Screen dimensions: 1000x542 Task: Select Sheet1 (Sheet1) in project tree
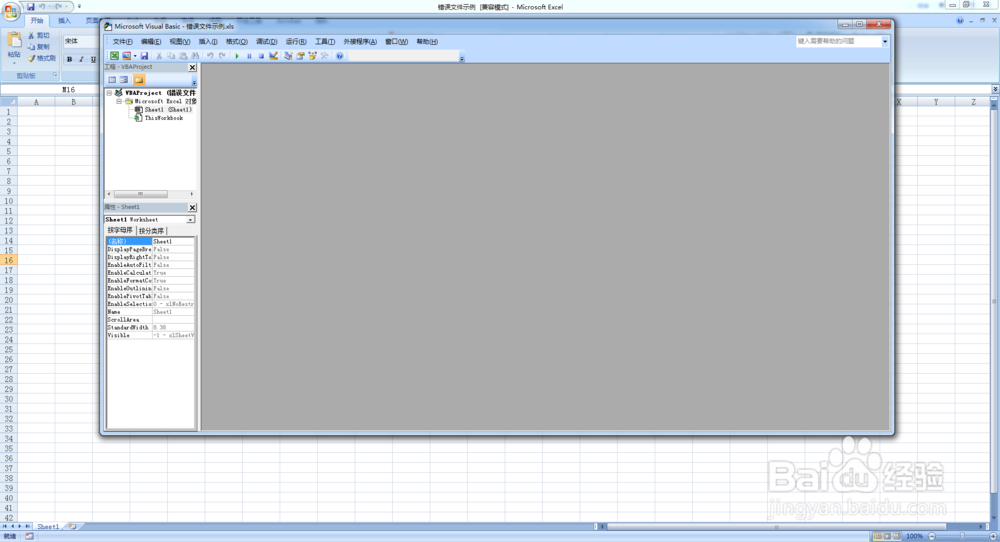[x=168, y=110]
